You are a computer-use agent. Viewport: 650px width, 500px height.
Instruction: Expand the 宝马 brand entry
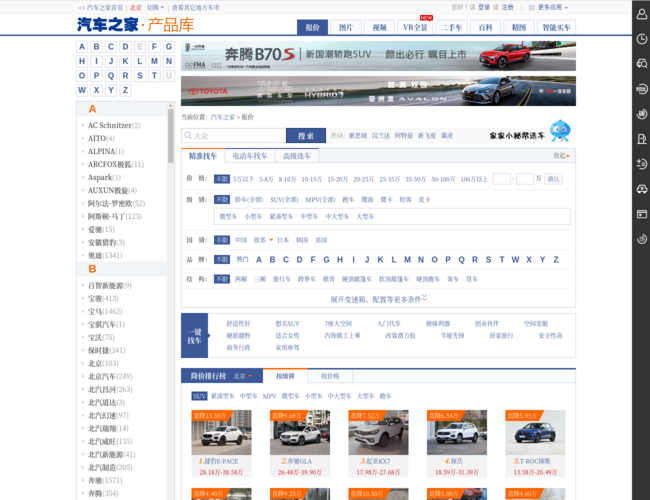(x=105, y=311)
